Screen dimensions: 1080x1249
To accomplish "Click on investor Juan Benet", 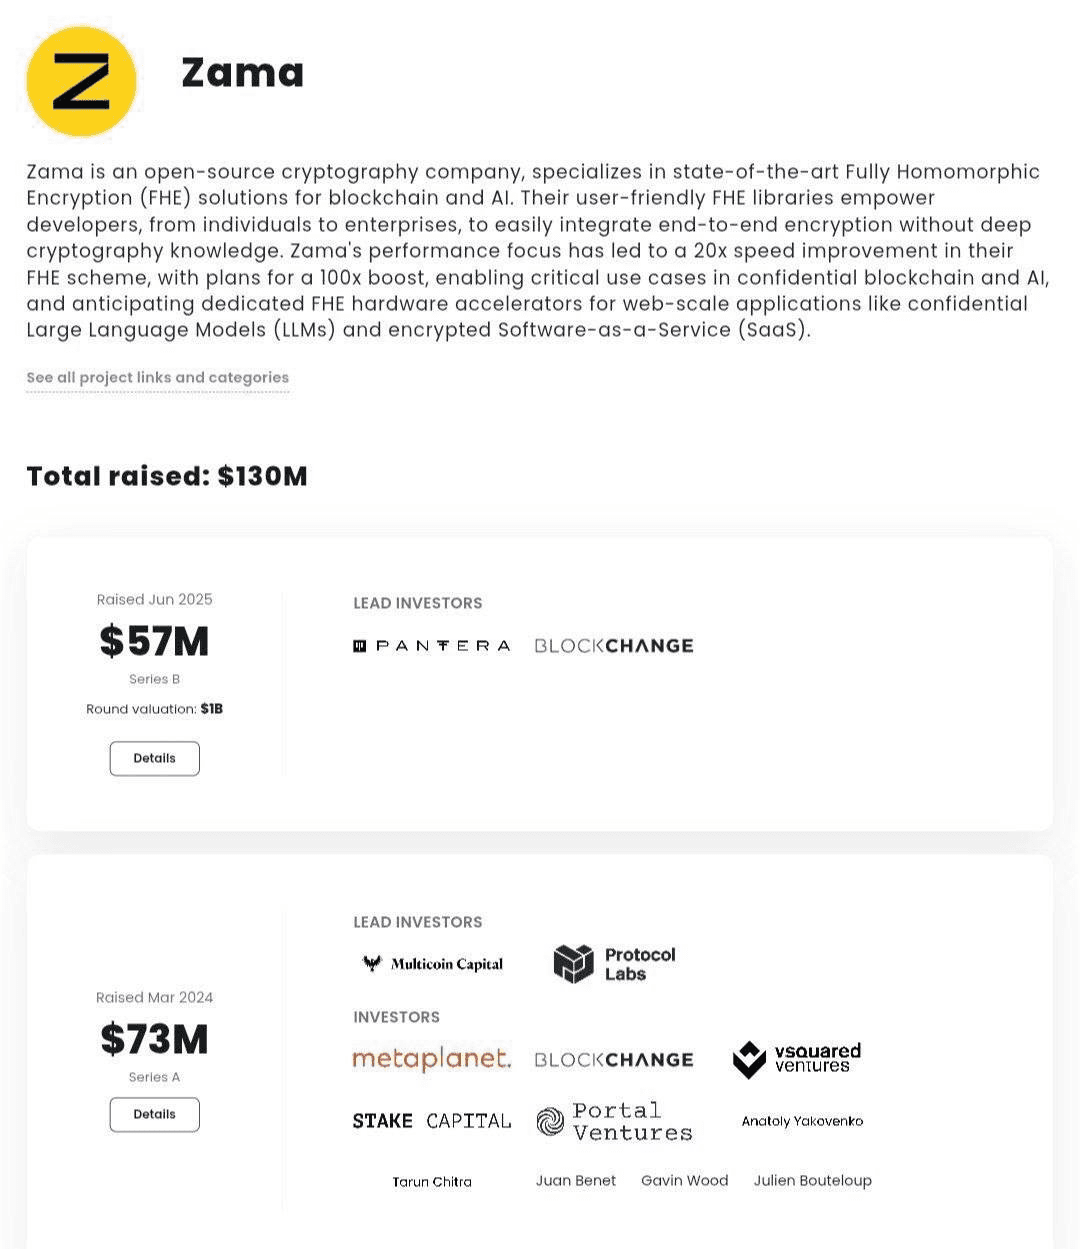I will [x=576, y=1181].
